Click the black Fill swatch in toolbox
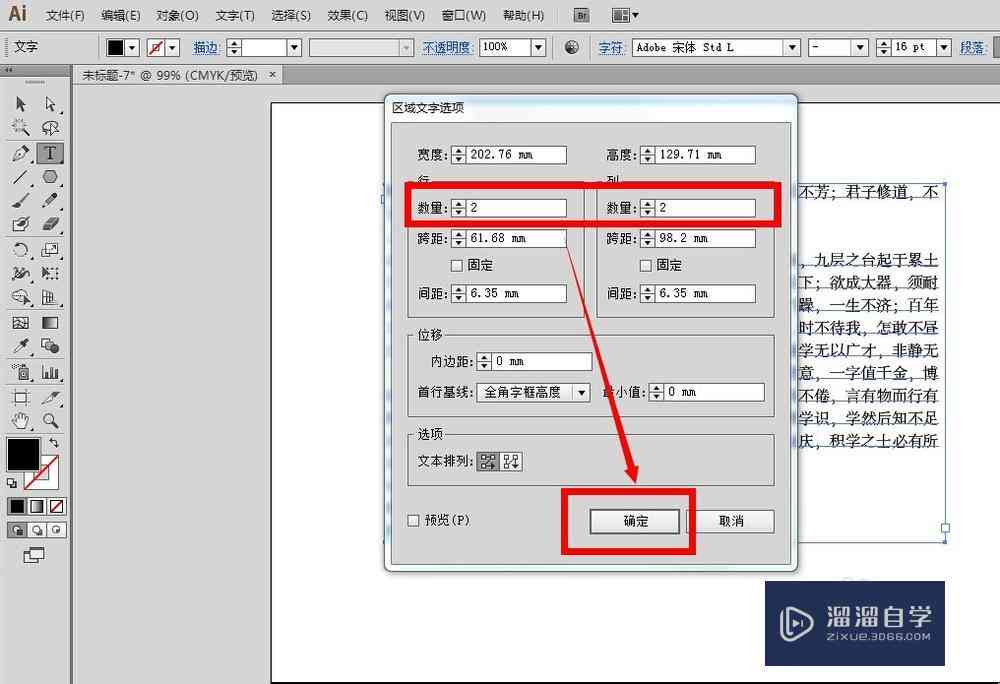This screenshot has width=1000, height=684. tap(23, 455)
